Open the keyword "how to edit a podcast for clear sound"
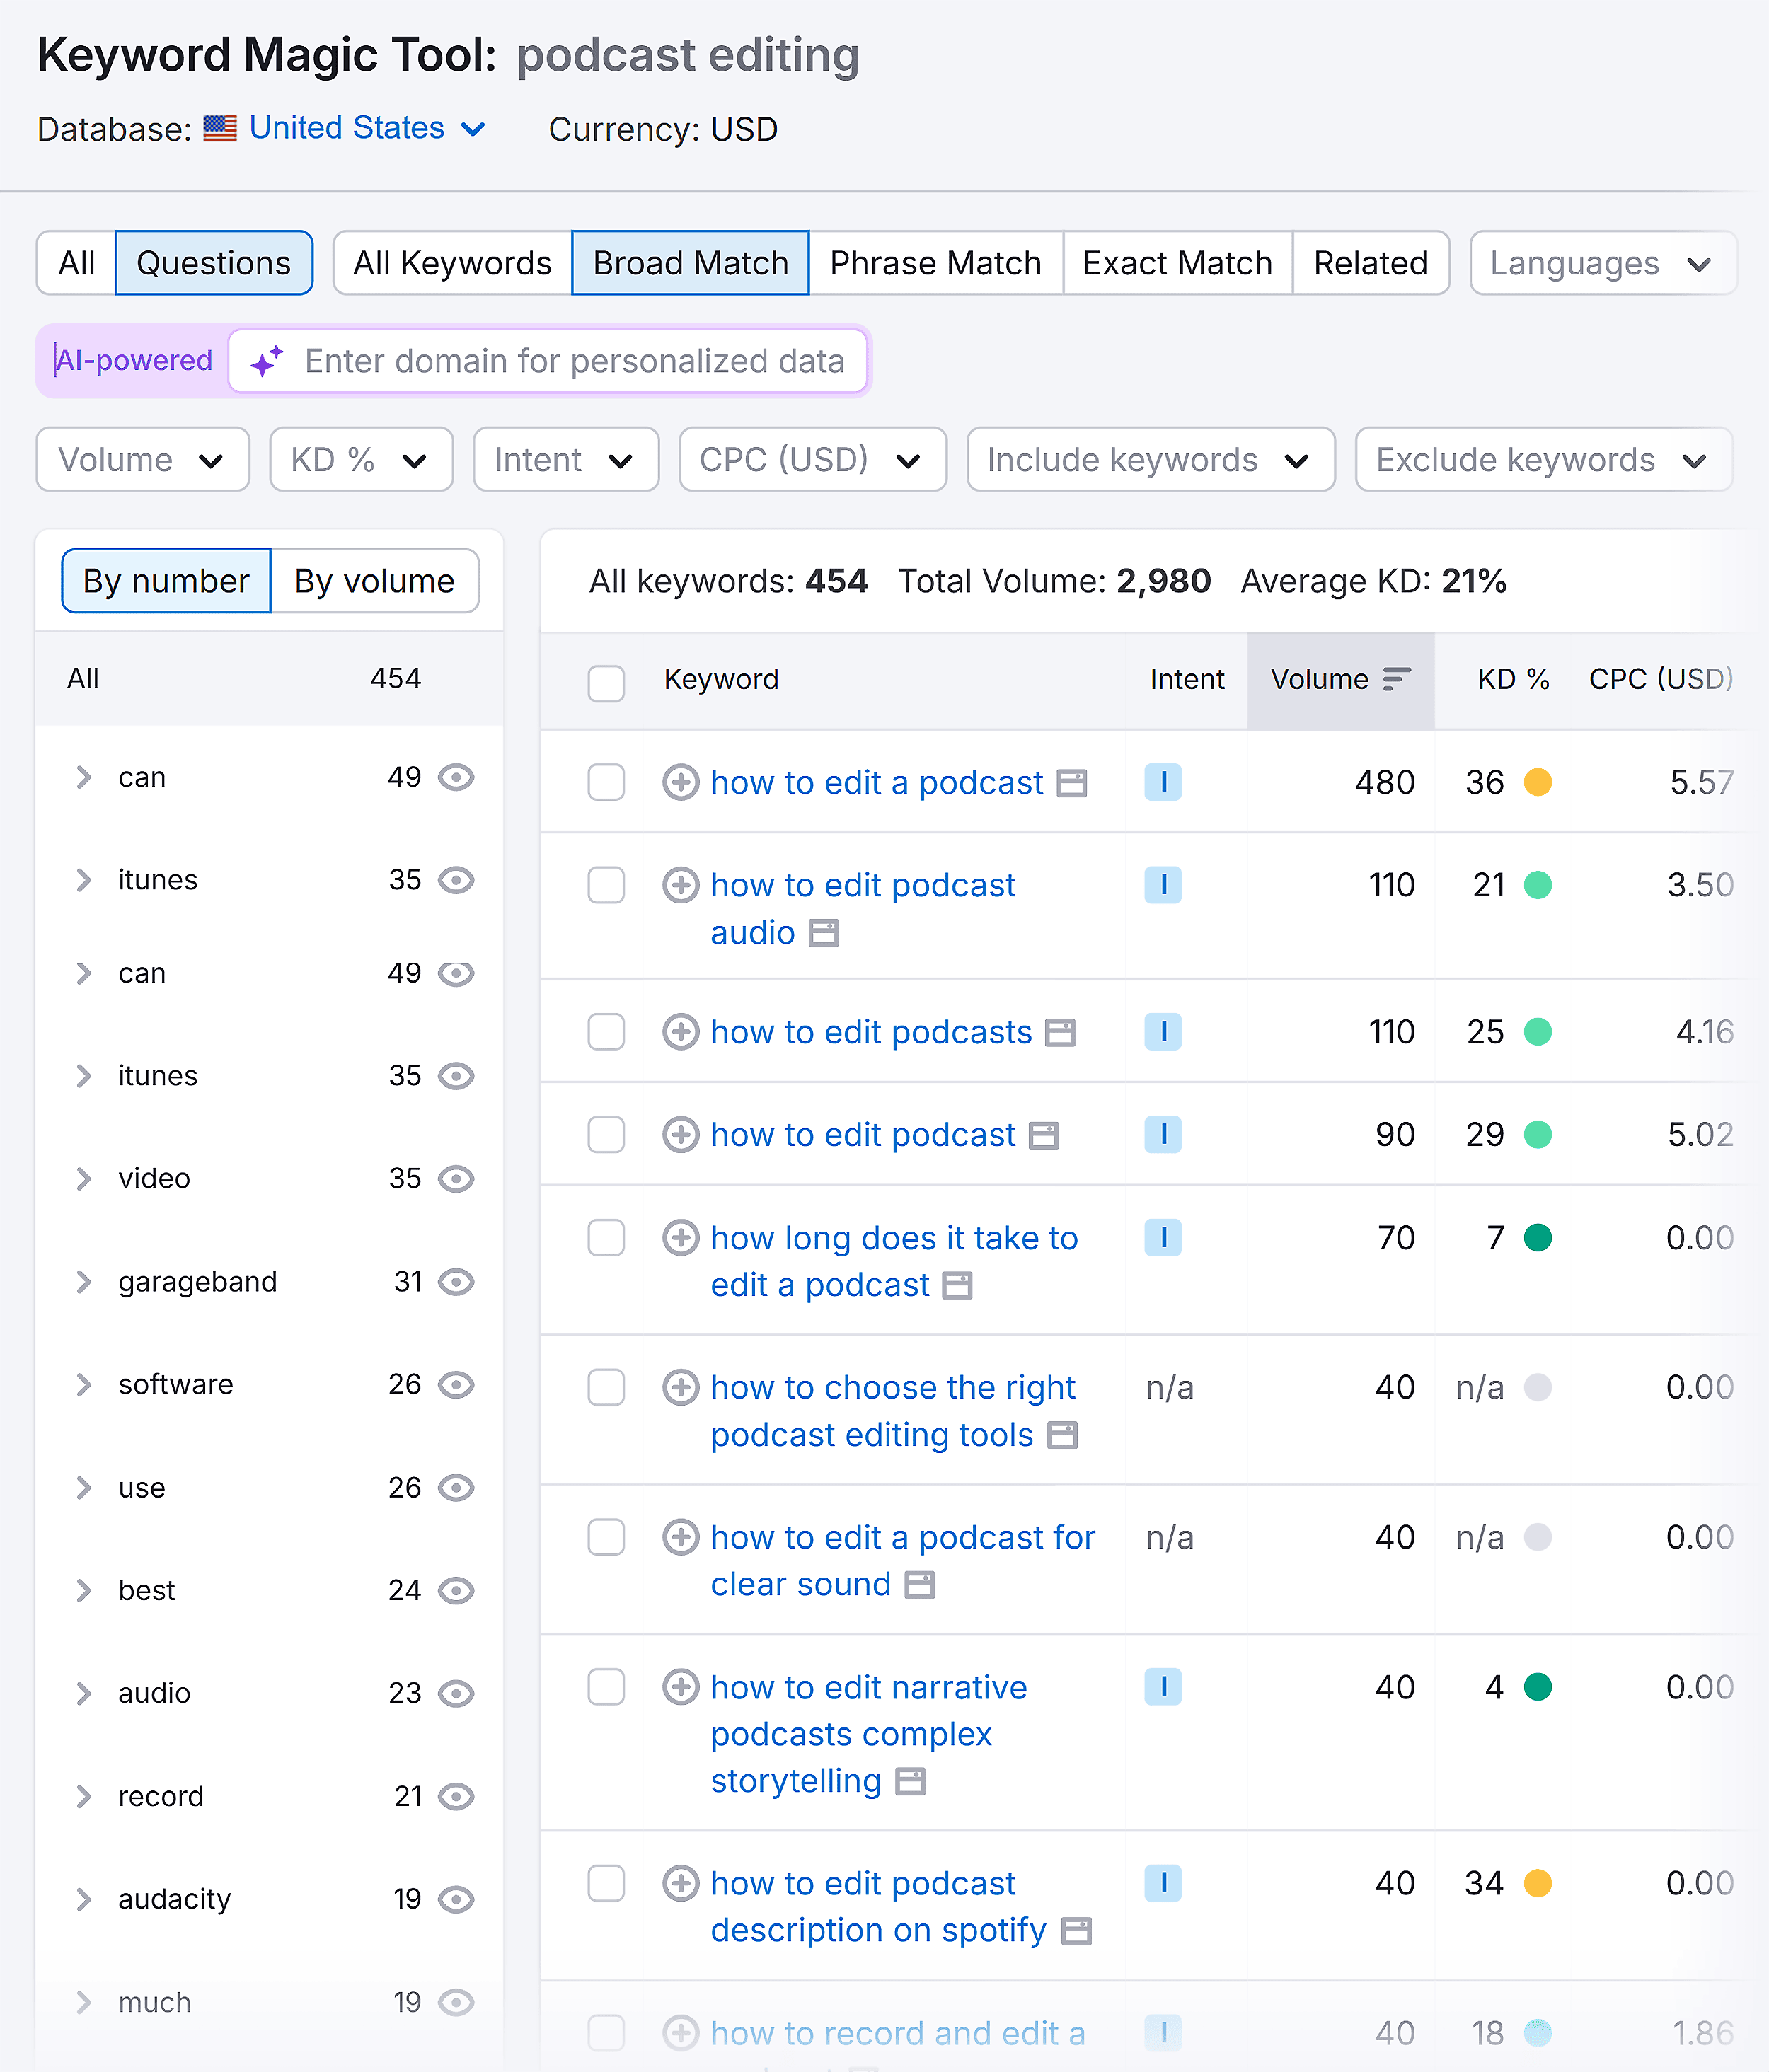 coord(900,1537)
